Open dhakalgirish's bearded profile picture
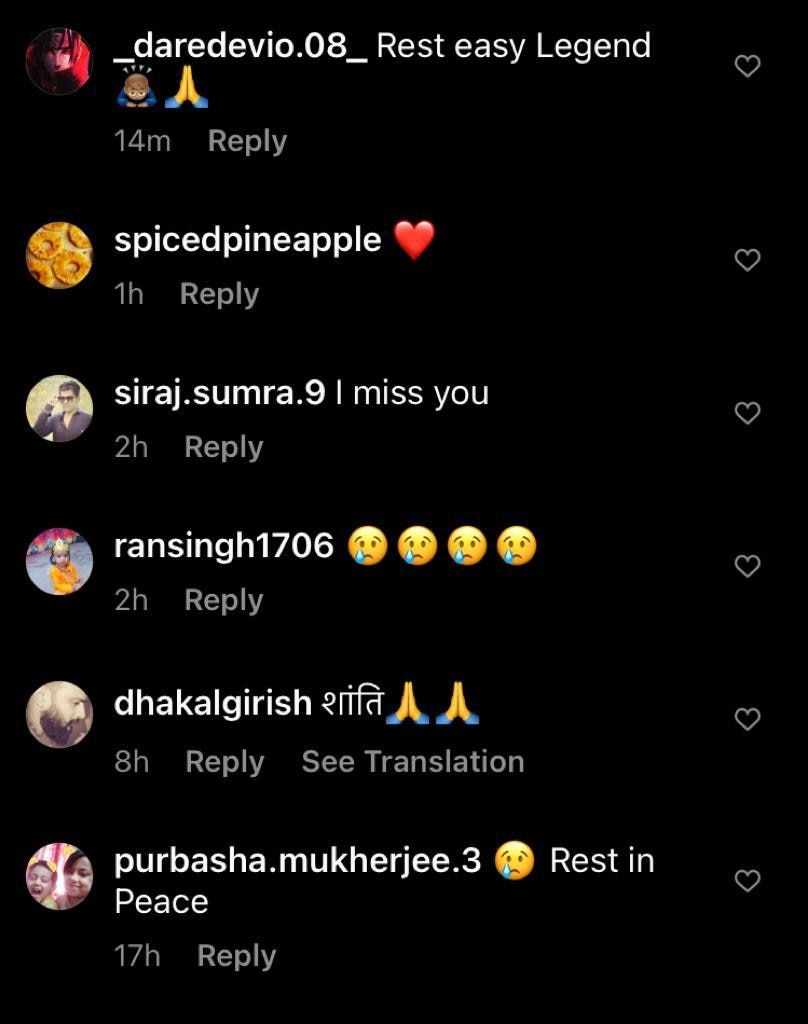This screenshot has width=808, height=1024. point(59,714)
